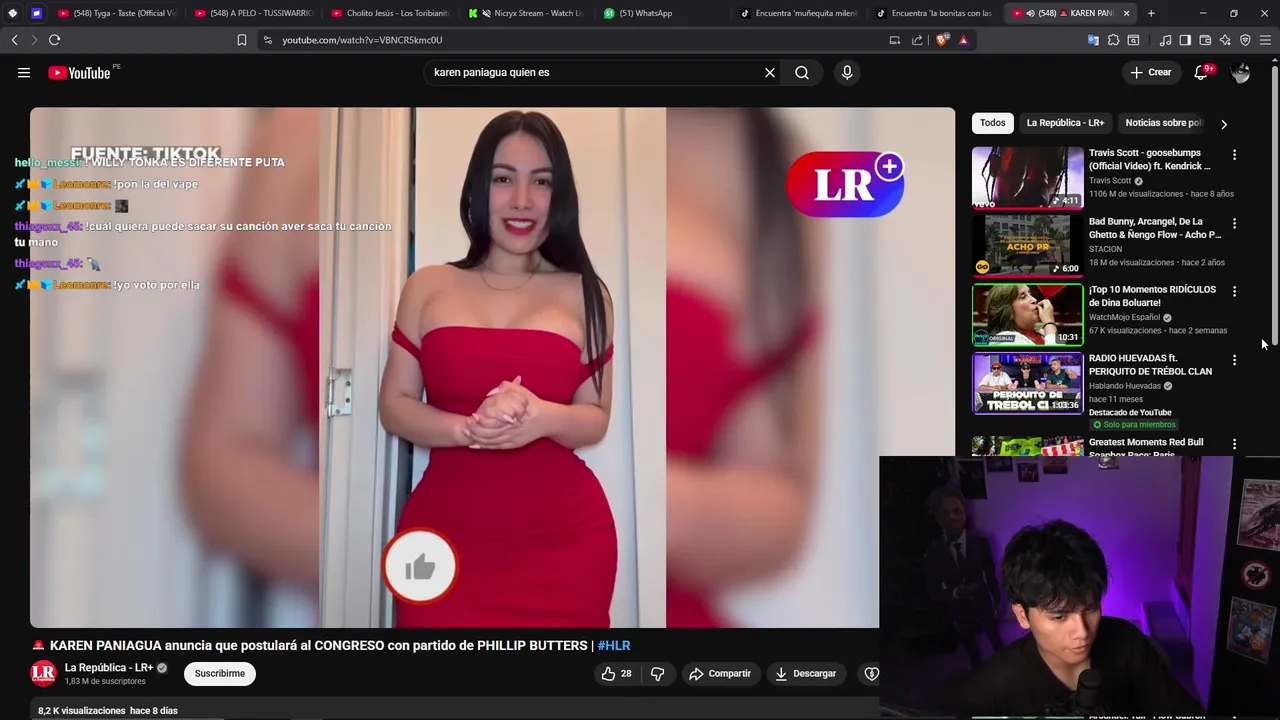Open the WatchMojo Español channel link
Viewport: 1280px width, 720px height.
(x=1124, y=317)
